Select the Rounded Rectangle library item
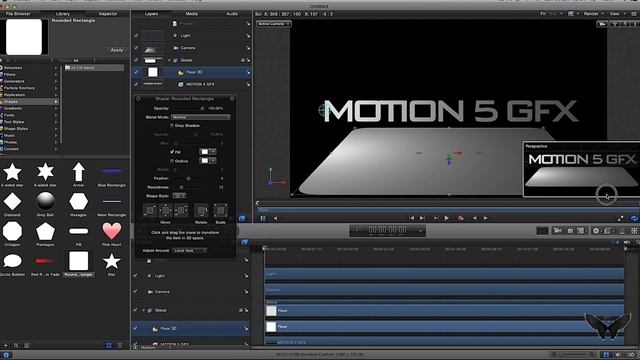640x360 pixels. (78, 261)
